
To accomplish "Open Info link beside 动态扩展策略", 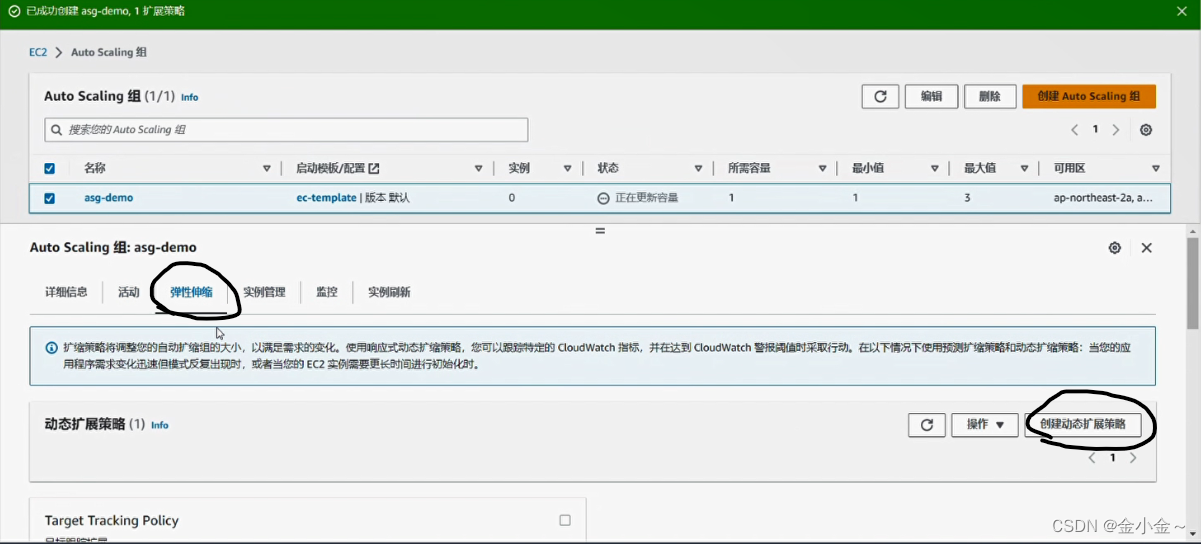I will (x=159, y=425).
